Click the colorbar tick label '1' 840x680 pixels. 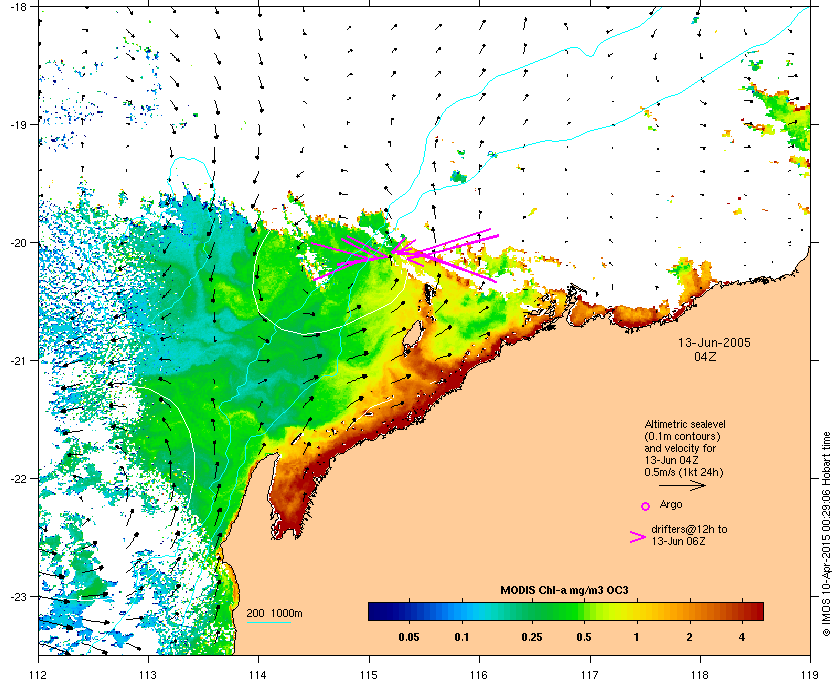[x=636, y=637]
